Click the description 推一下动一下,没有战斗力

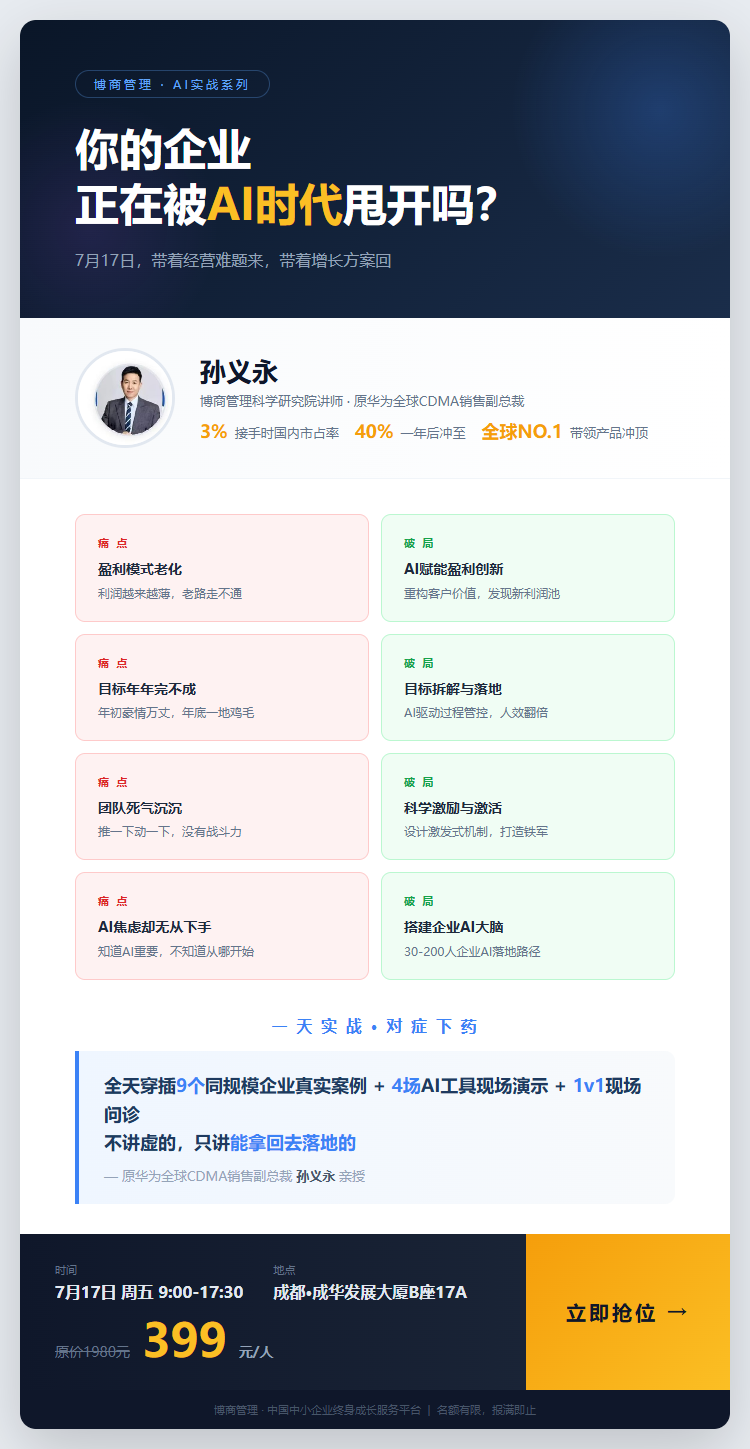pos(170,832)
